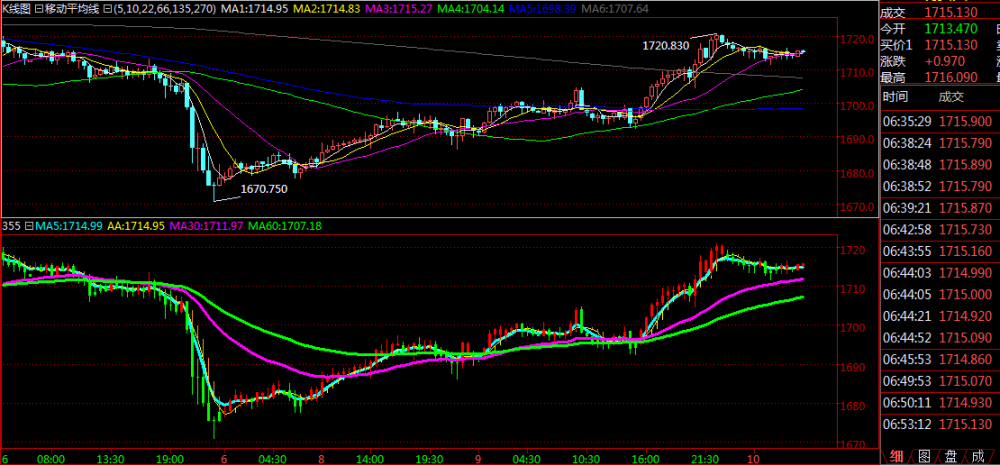Collapse the 移动平均线 indicator box icon
Image resolution: width=1000 pixels, height=466 pixels.
pyautogui.click(x=39, y=10)
